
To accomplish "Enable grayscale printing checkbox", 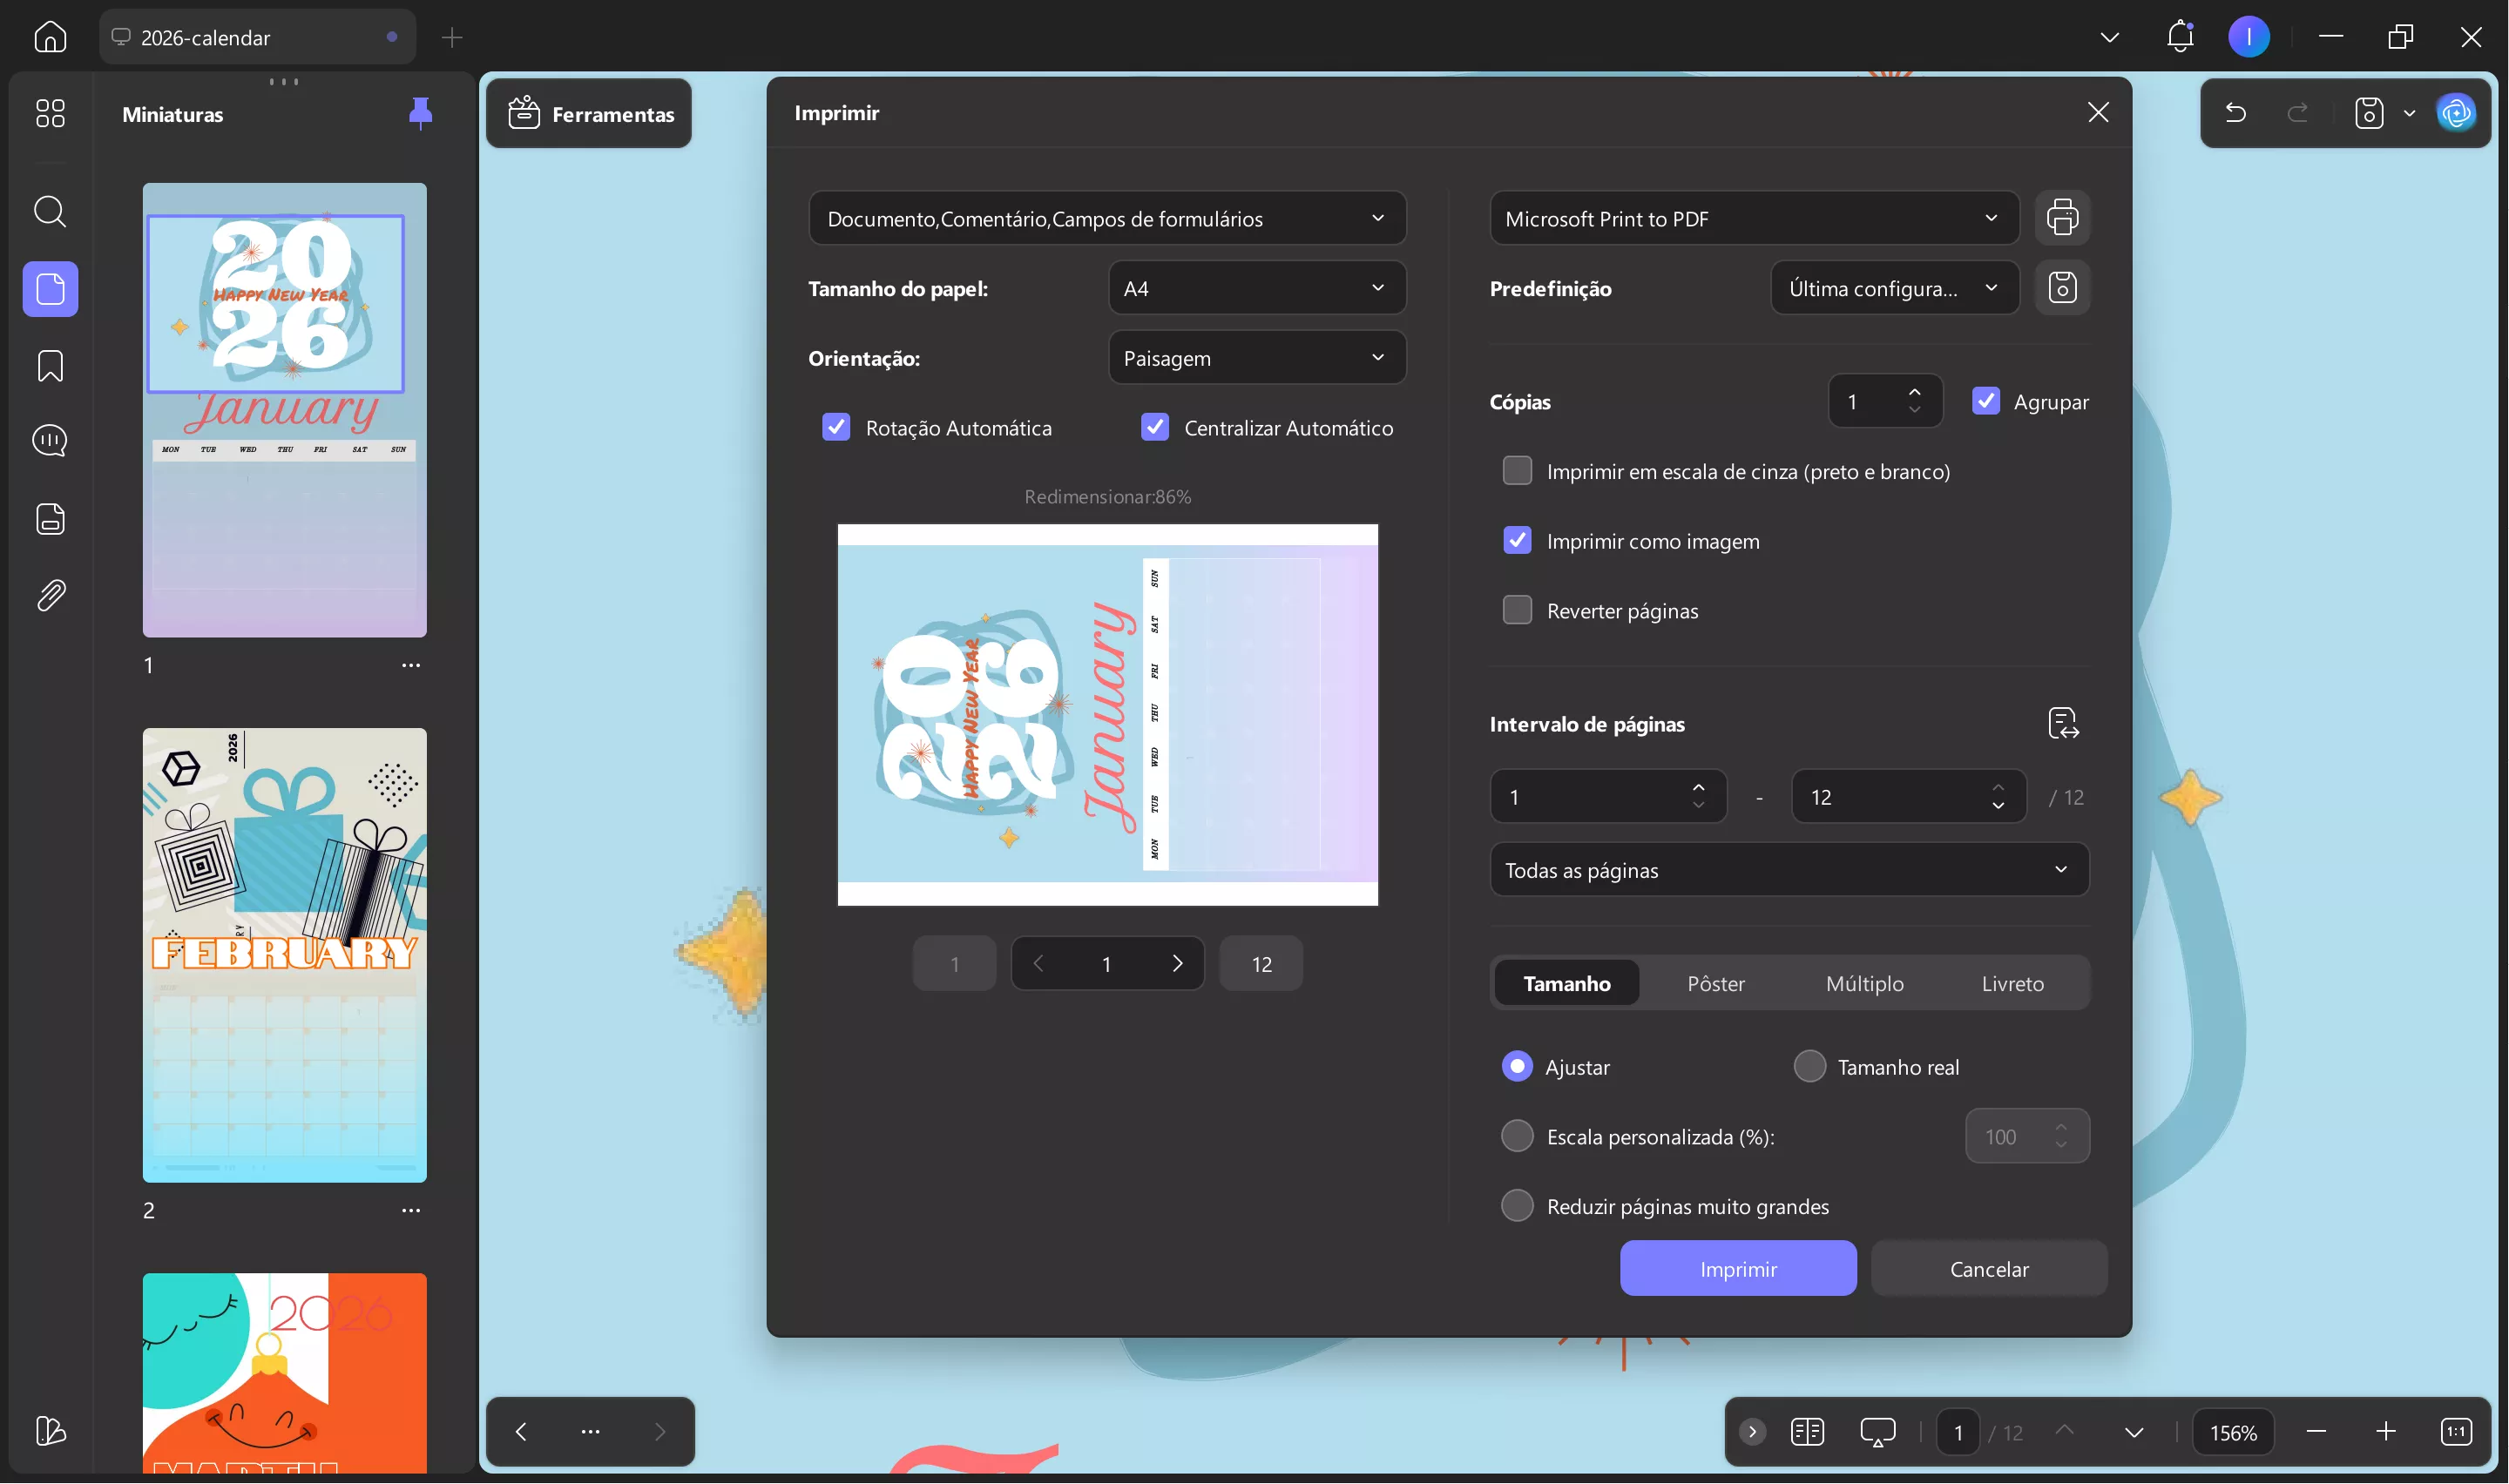I will point(1516,471).
